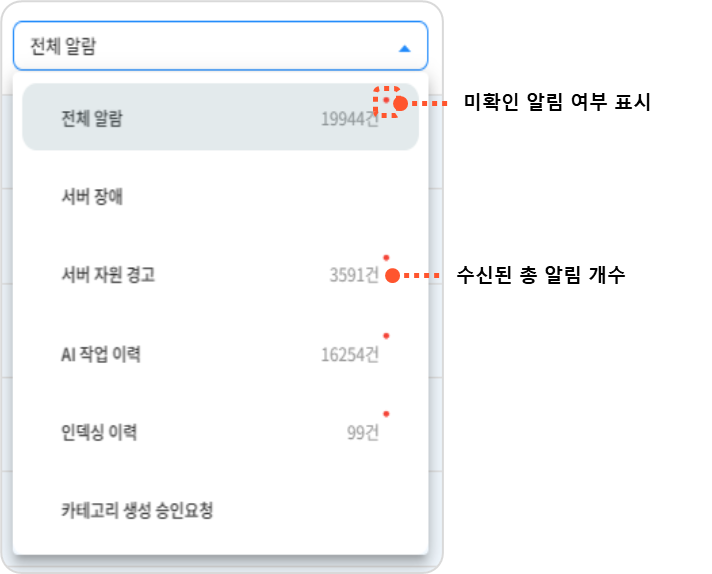Select 인덱싱 이력 option
This screenshot has width=712, height=574.
pos(220,432)
